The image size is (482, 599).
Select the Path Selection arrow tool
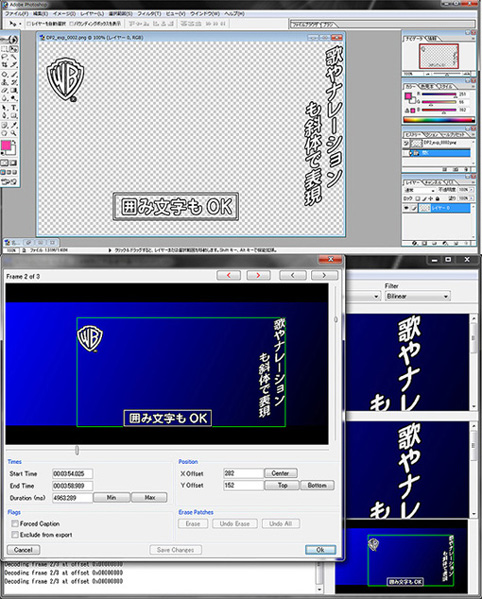tap(4, 107)
